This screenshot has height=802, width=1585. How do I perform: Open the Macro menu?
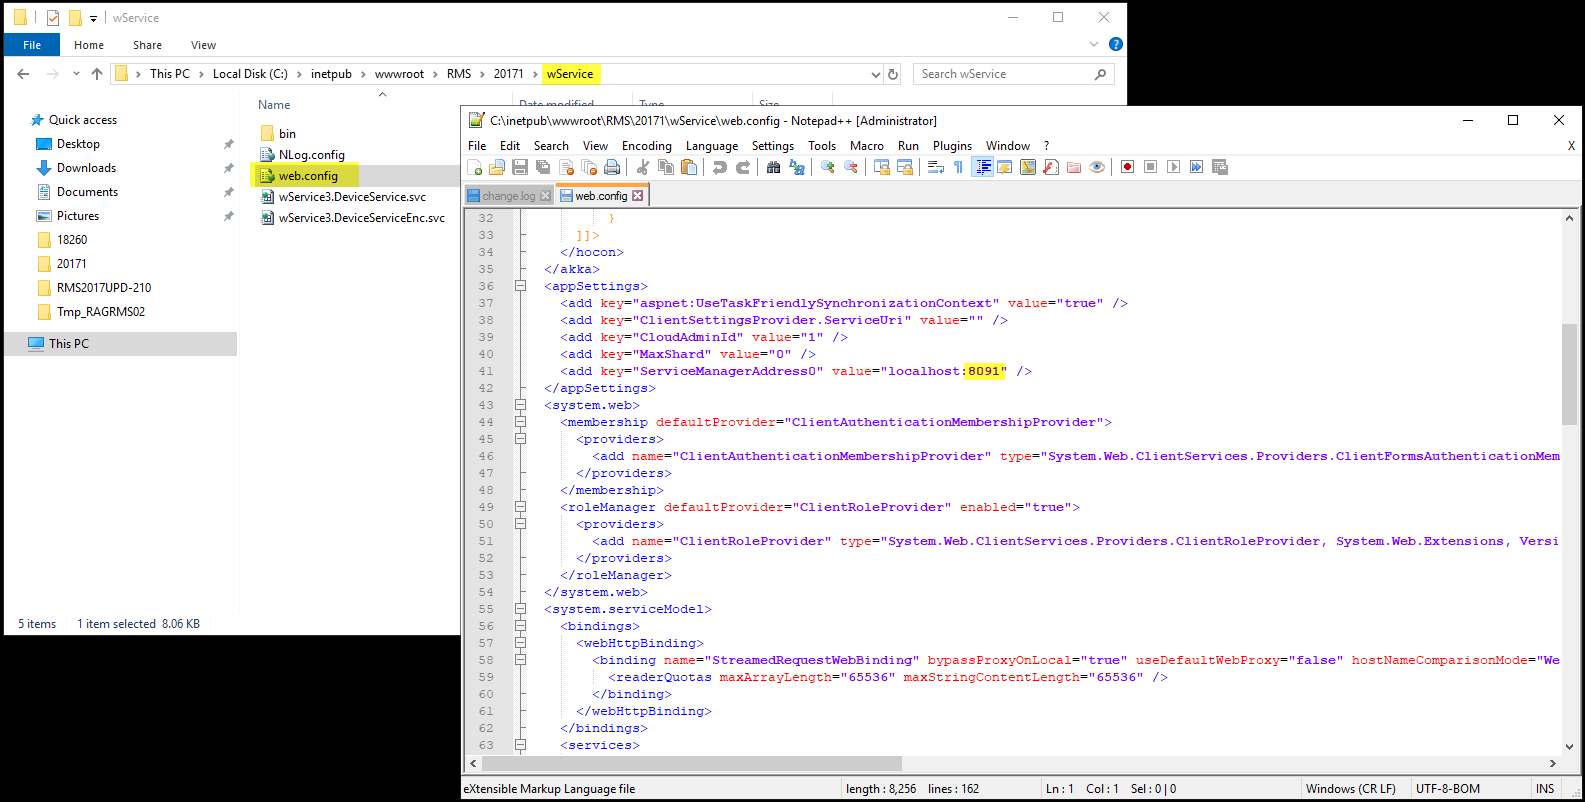(x=867, y=146)
